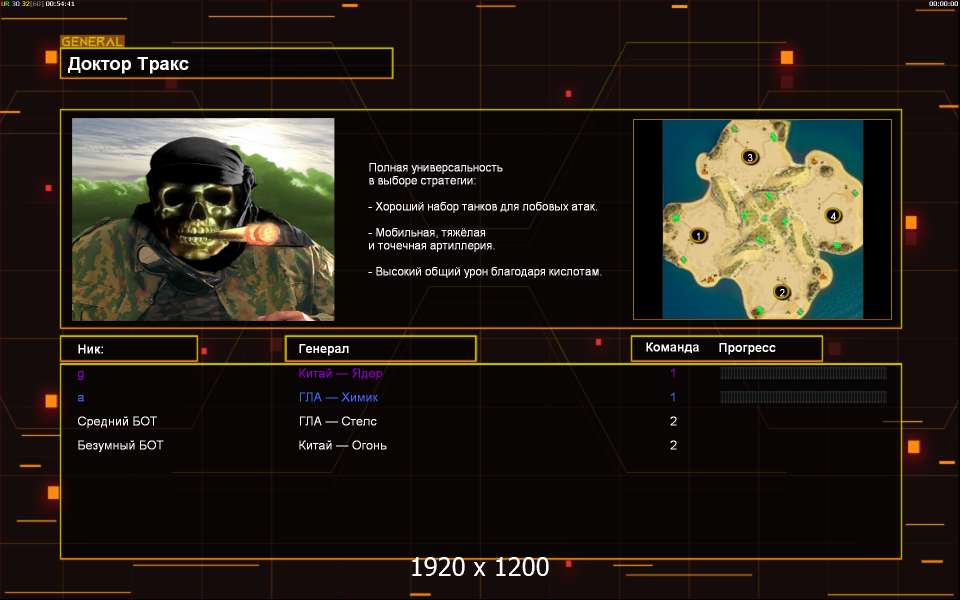Click the Доктор Тракс skull portrait
960x600 pixels.
click(x=203, y=219)
